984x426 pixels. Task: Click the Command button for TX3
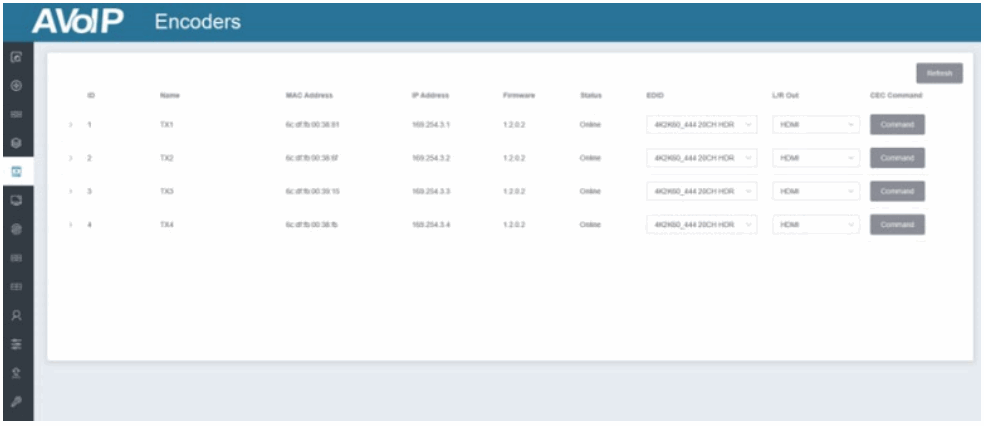[x=897, y=191]
